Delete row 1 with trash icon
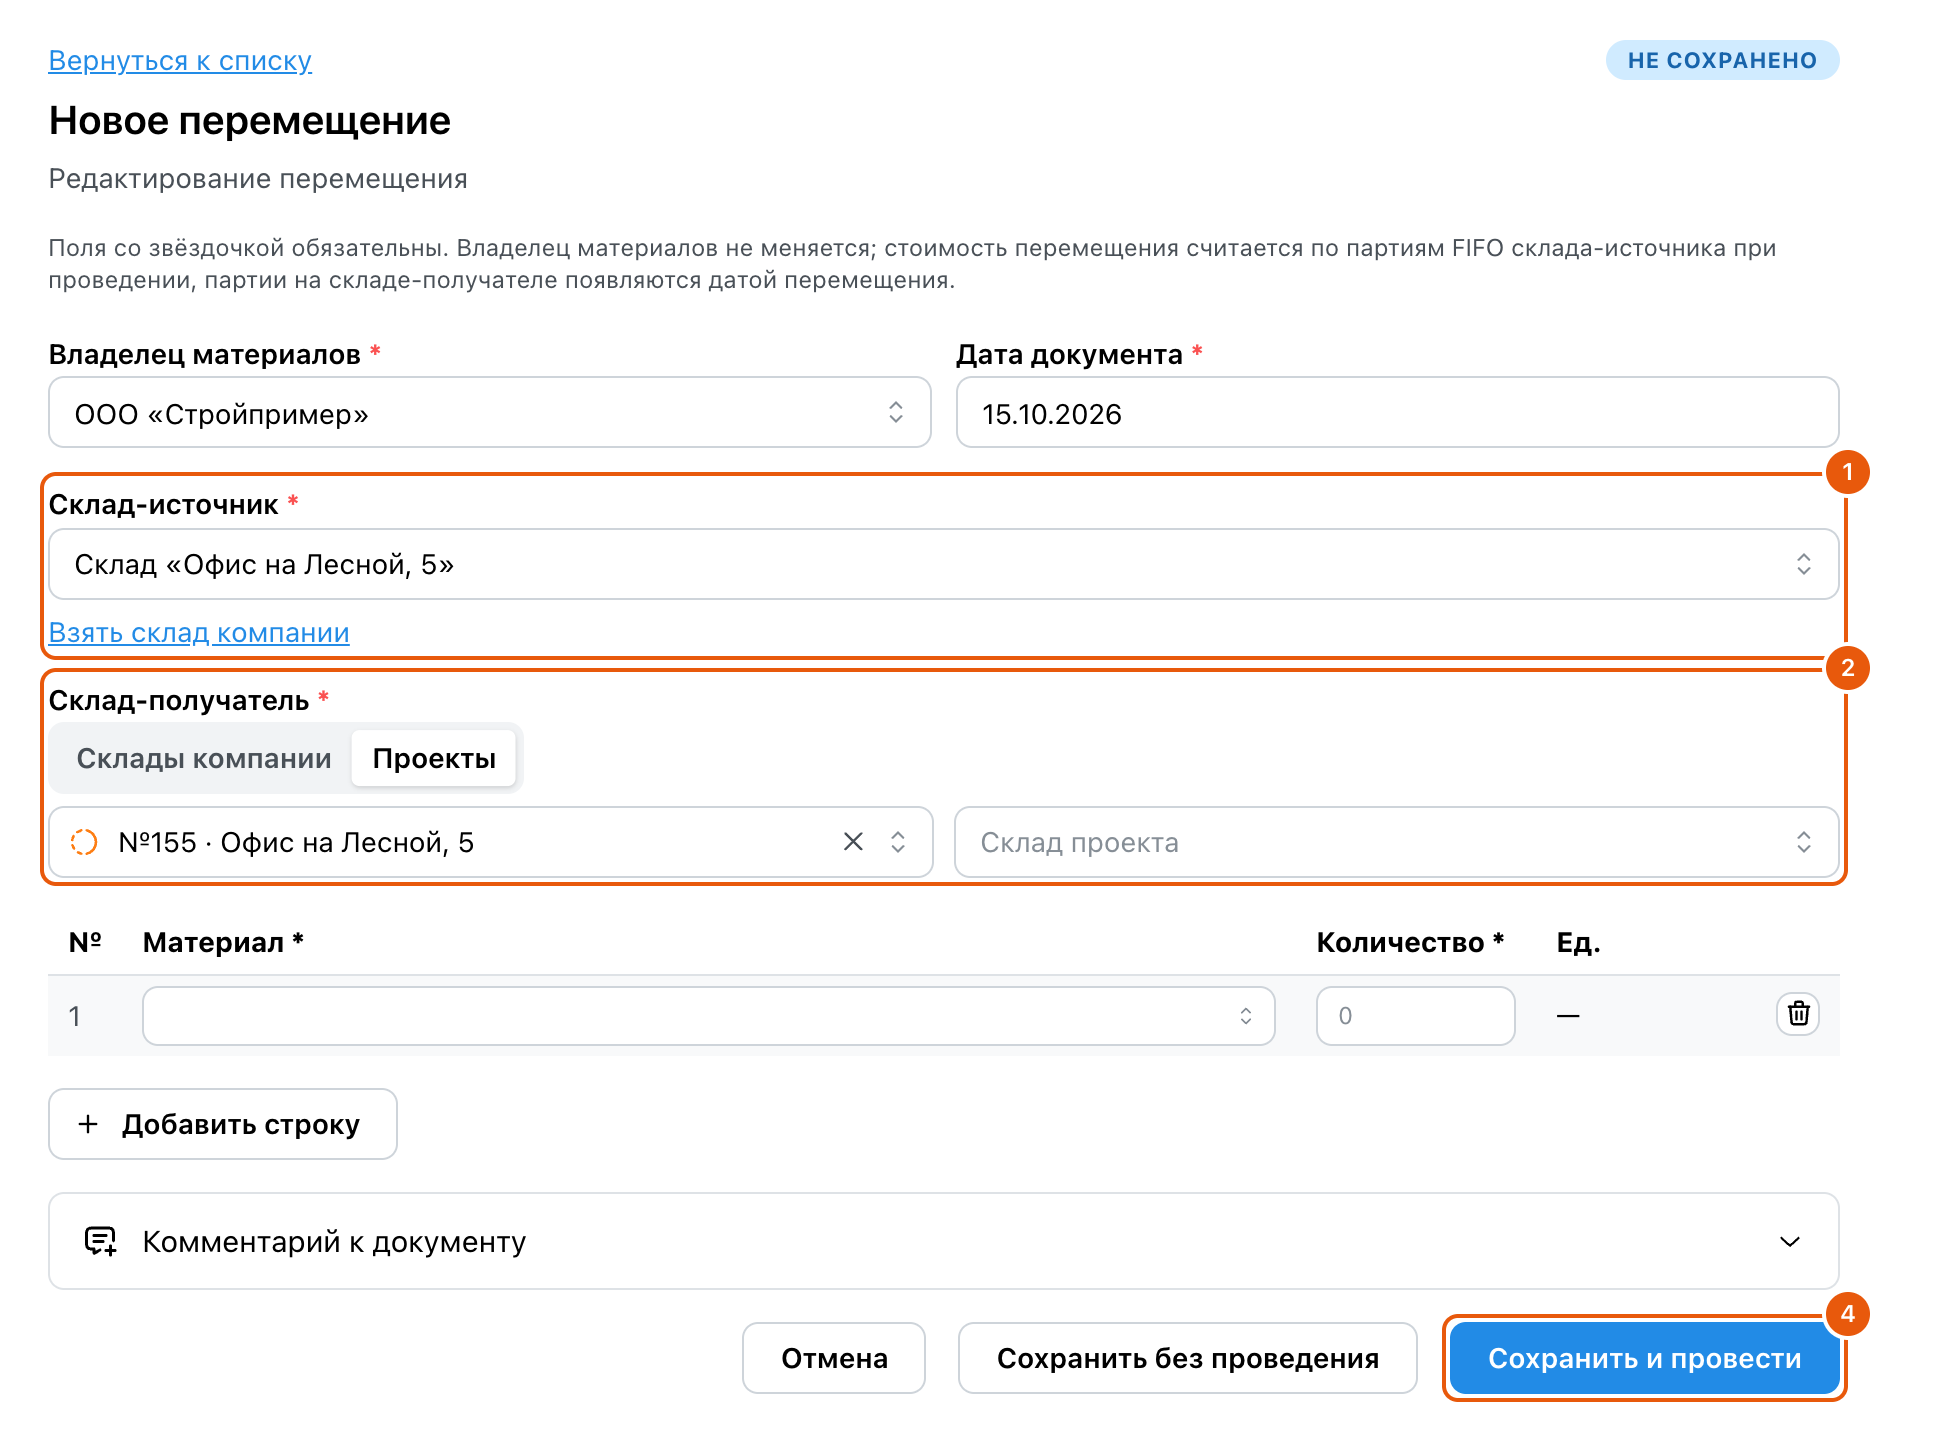Image resolution: width=1952 pixels, height=1440 pixels. (1798, 1014)
